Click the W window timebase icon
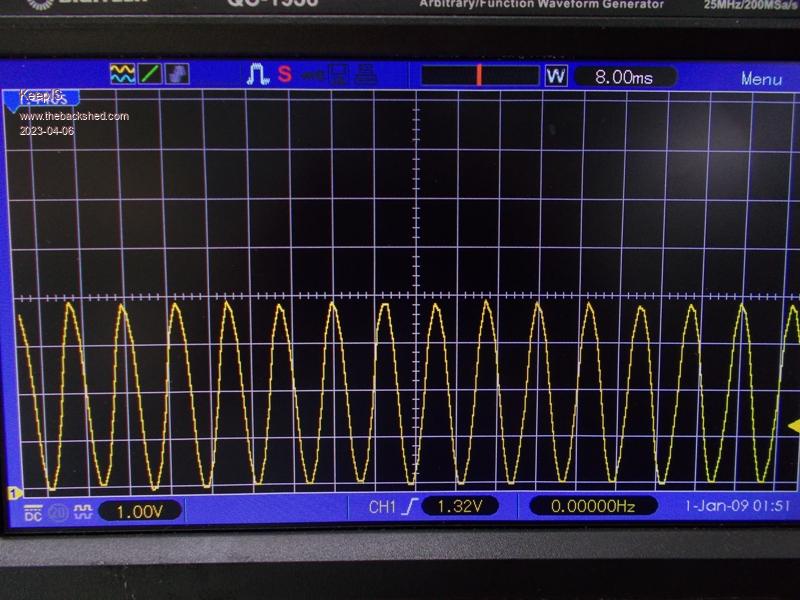The width and height of the screenshot is (800, 600). point(556,76)
